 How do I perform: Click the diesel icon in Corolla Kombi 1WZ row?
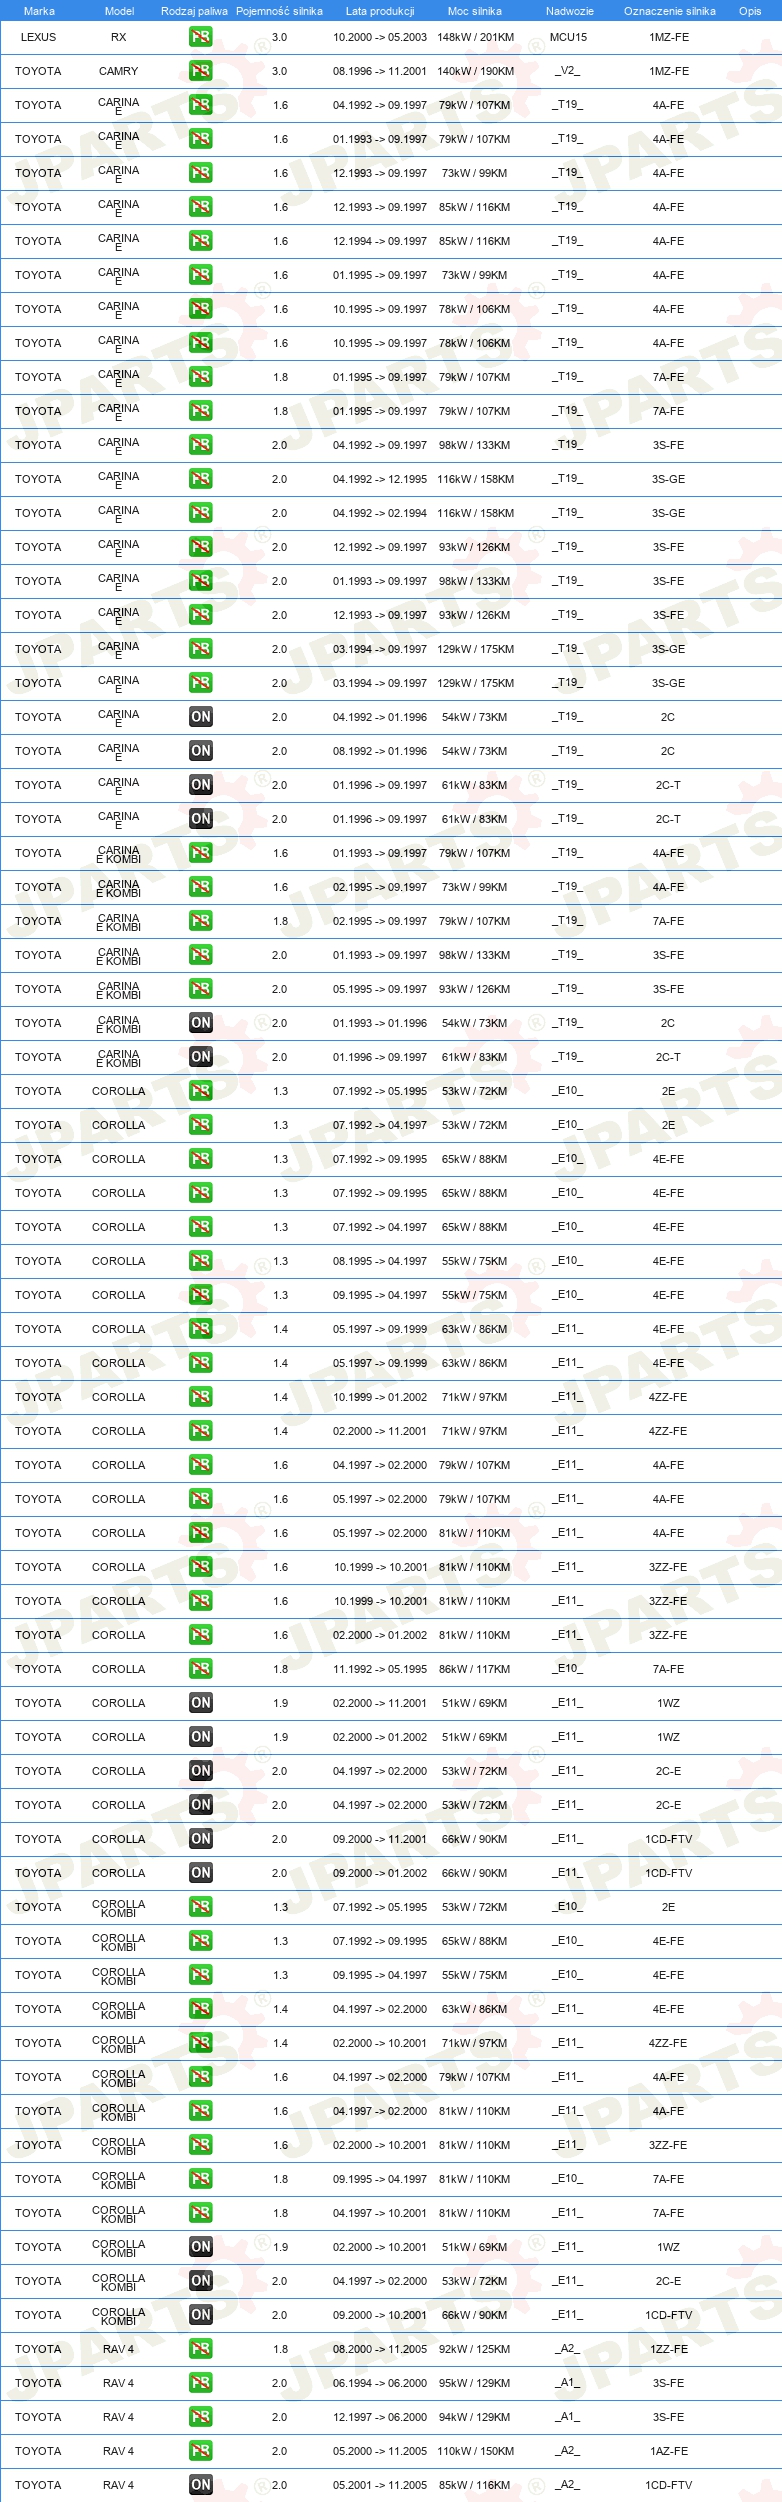[200, 2247]
